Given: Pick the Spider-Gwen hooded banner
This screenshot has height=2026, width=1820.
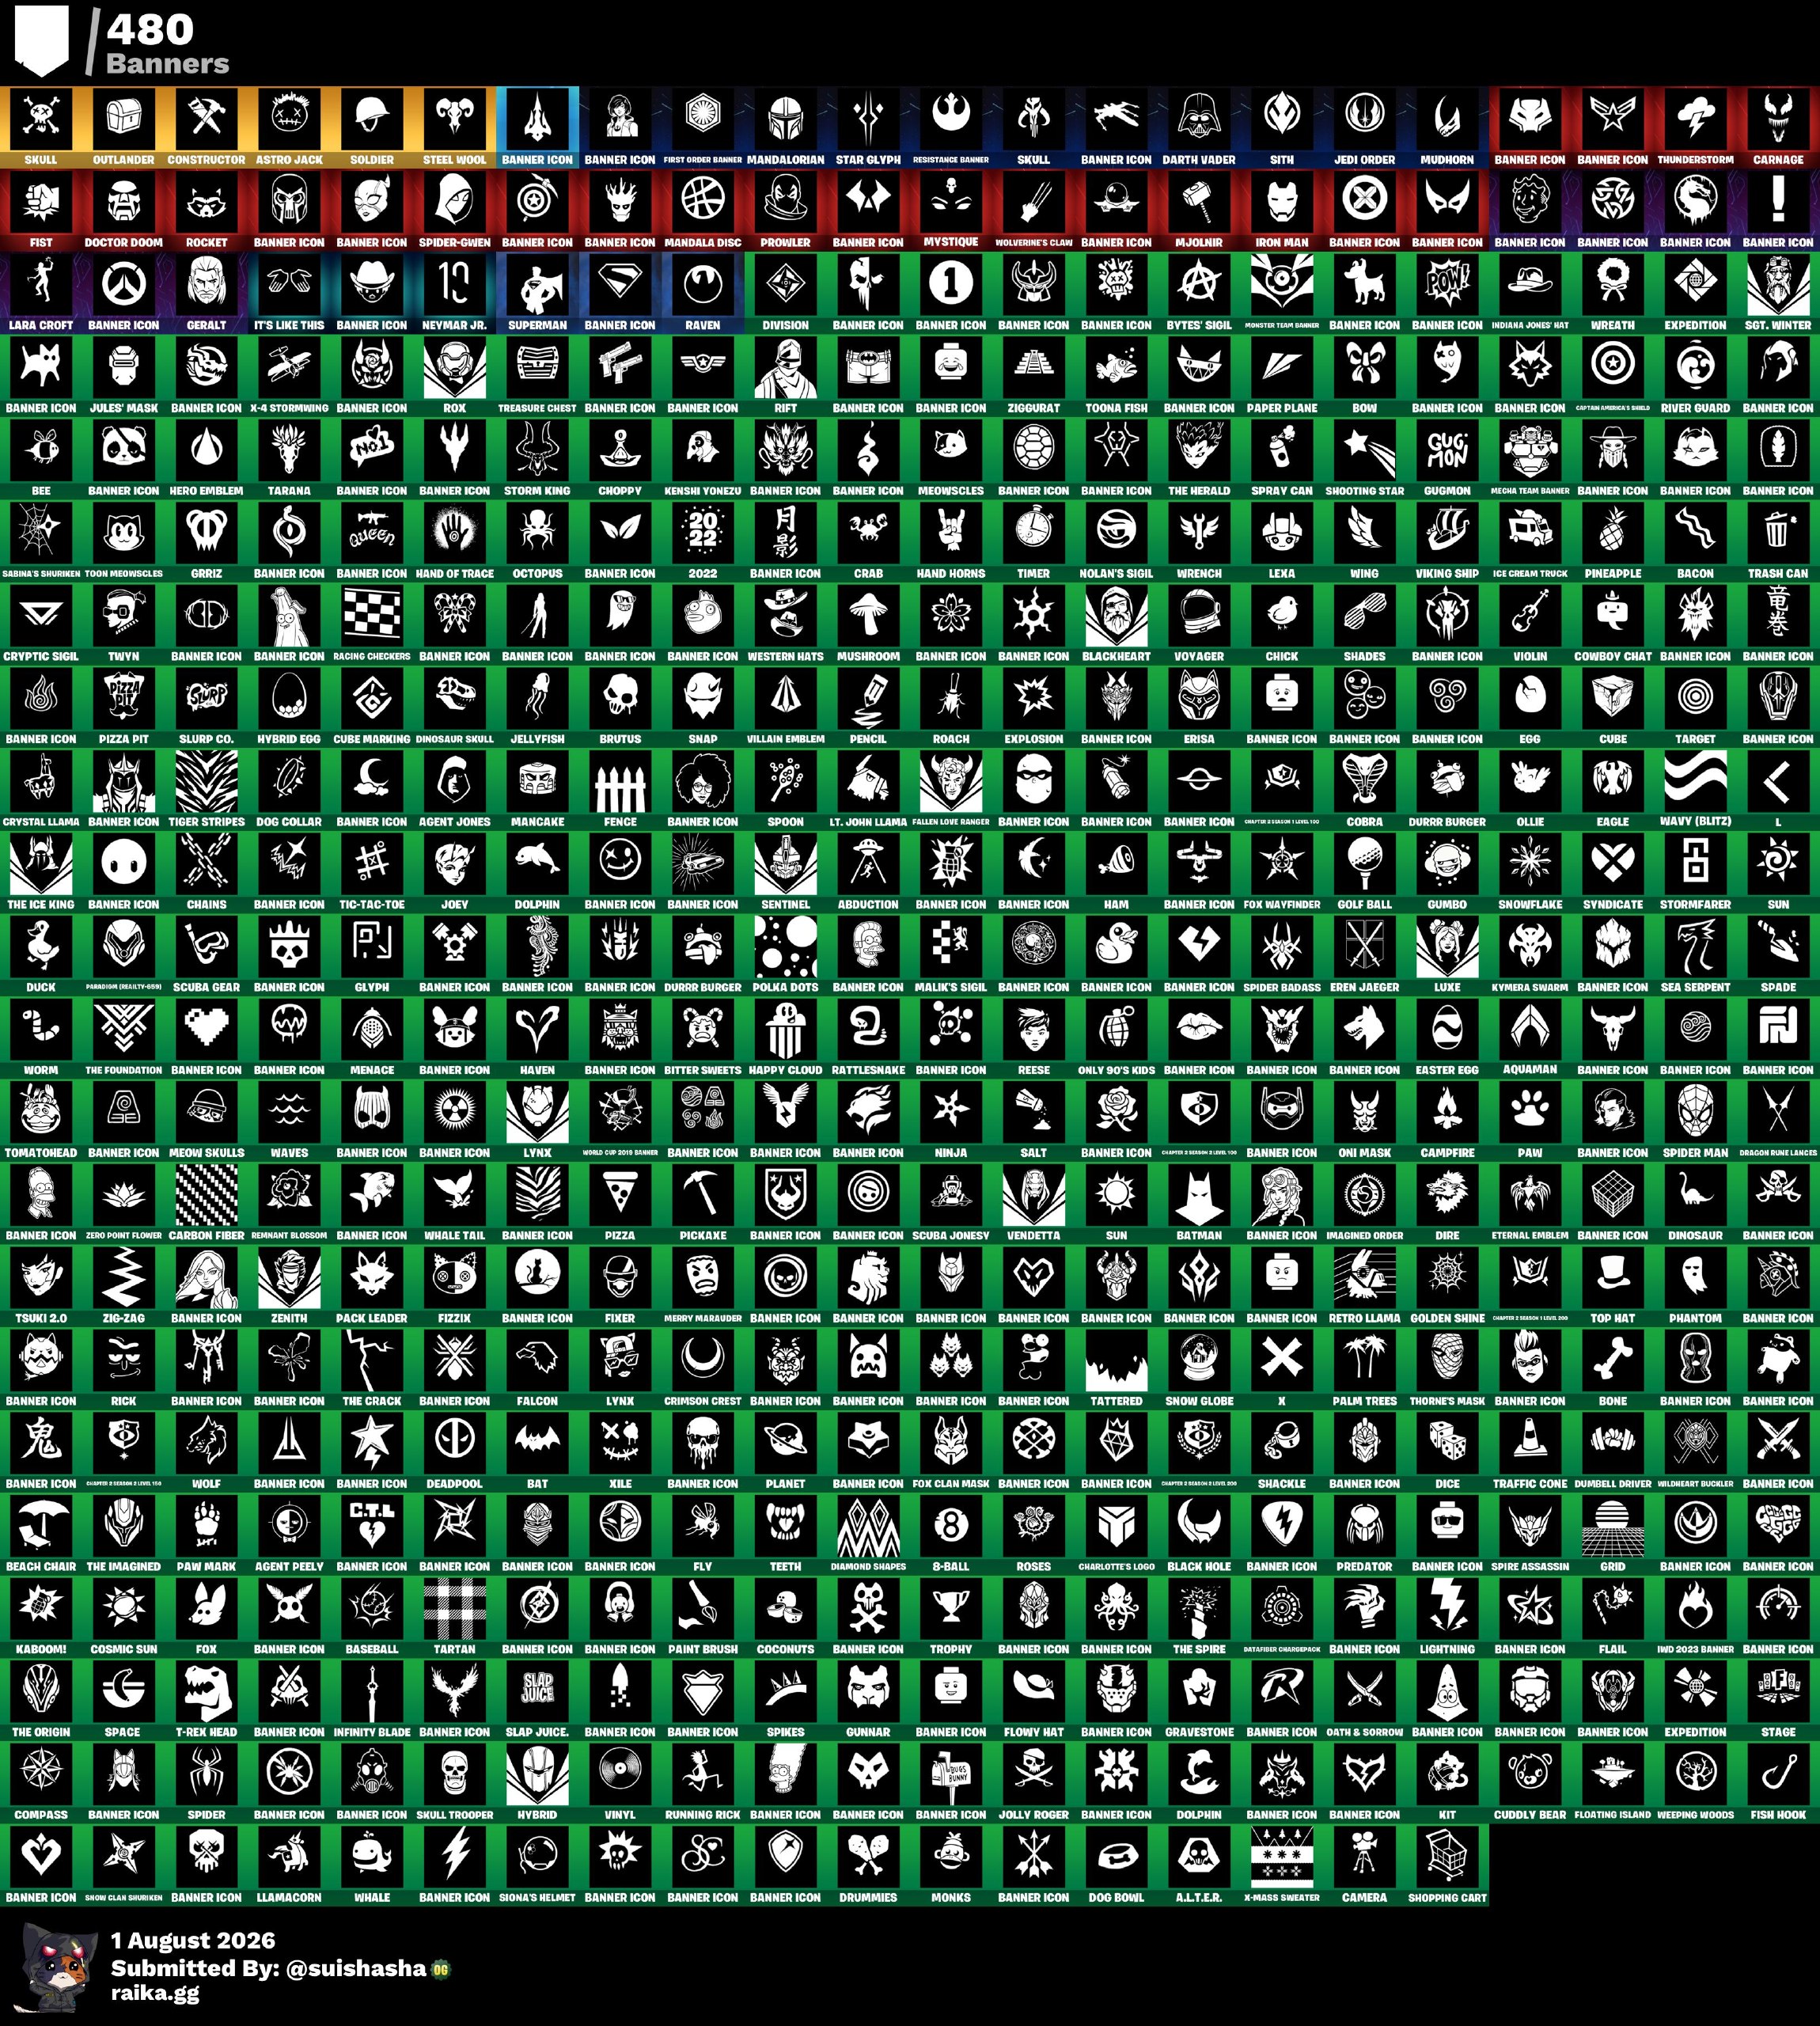Looking at the screenshot, I should tap(455, 210).
